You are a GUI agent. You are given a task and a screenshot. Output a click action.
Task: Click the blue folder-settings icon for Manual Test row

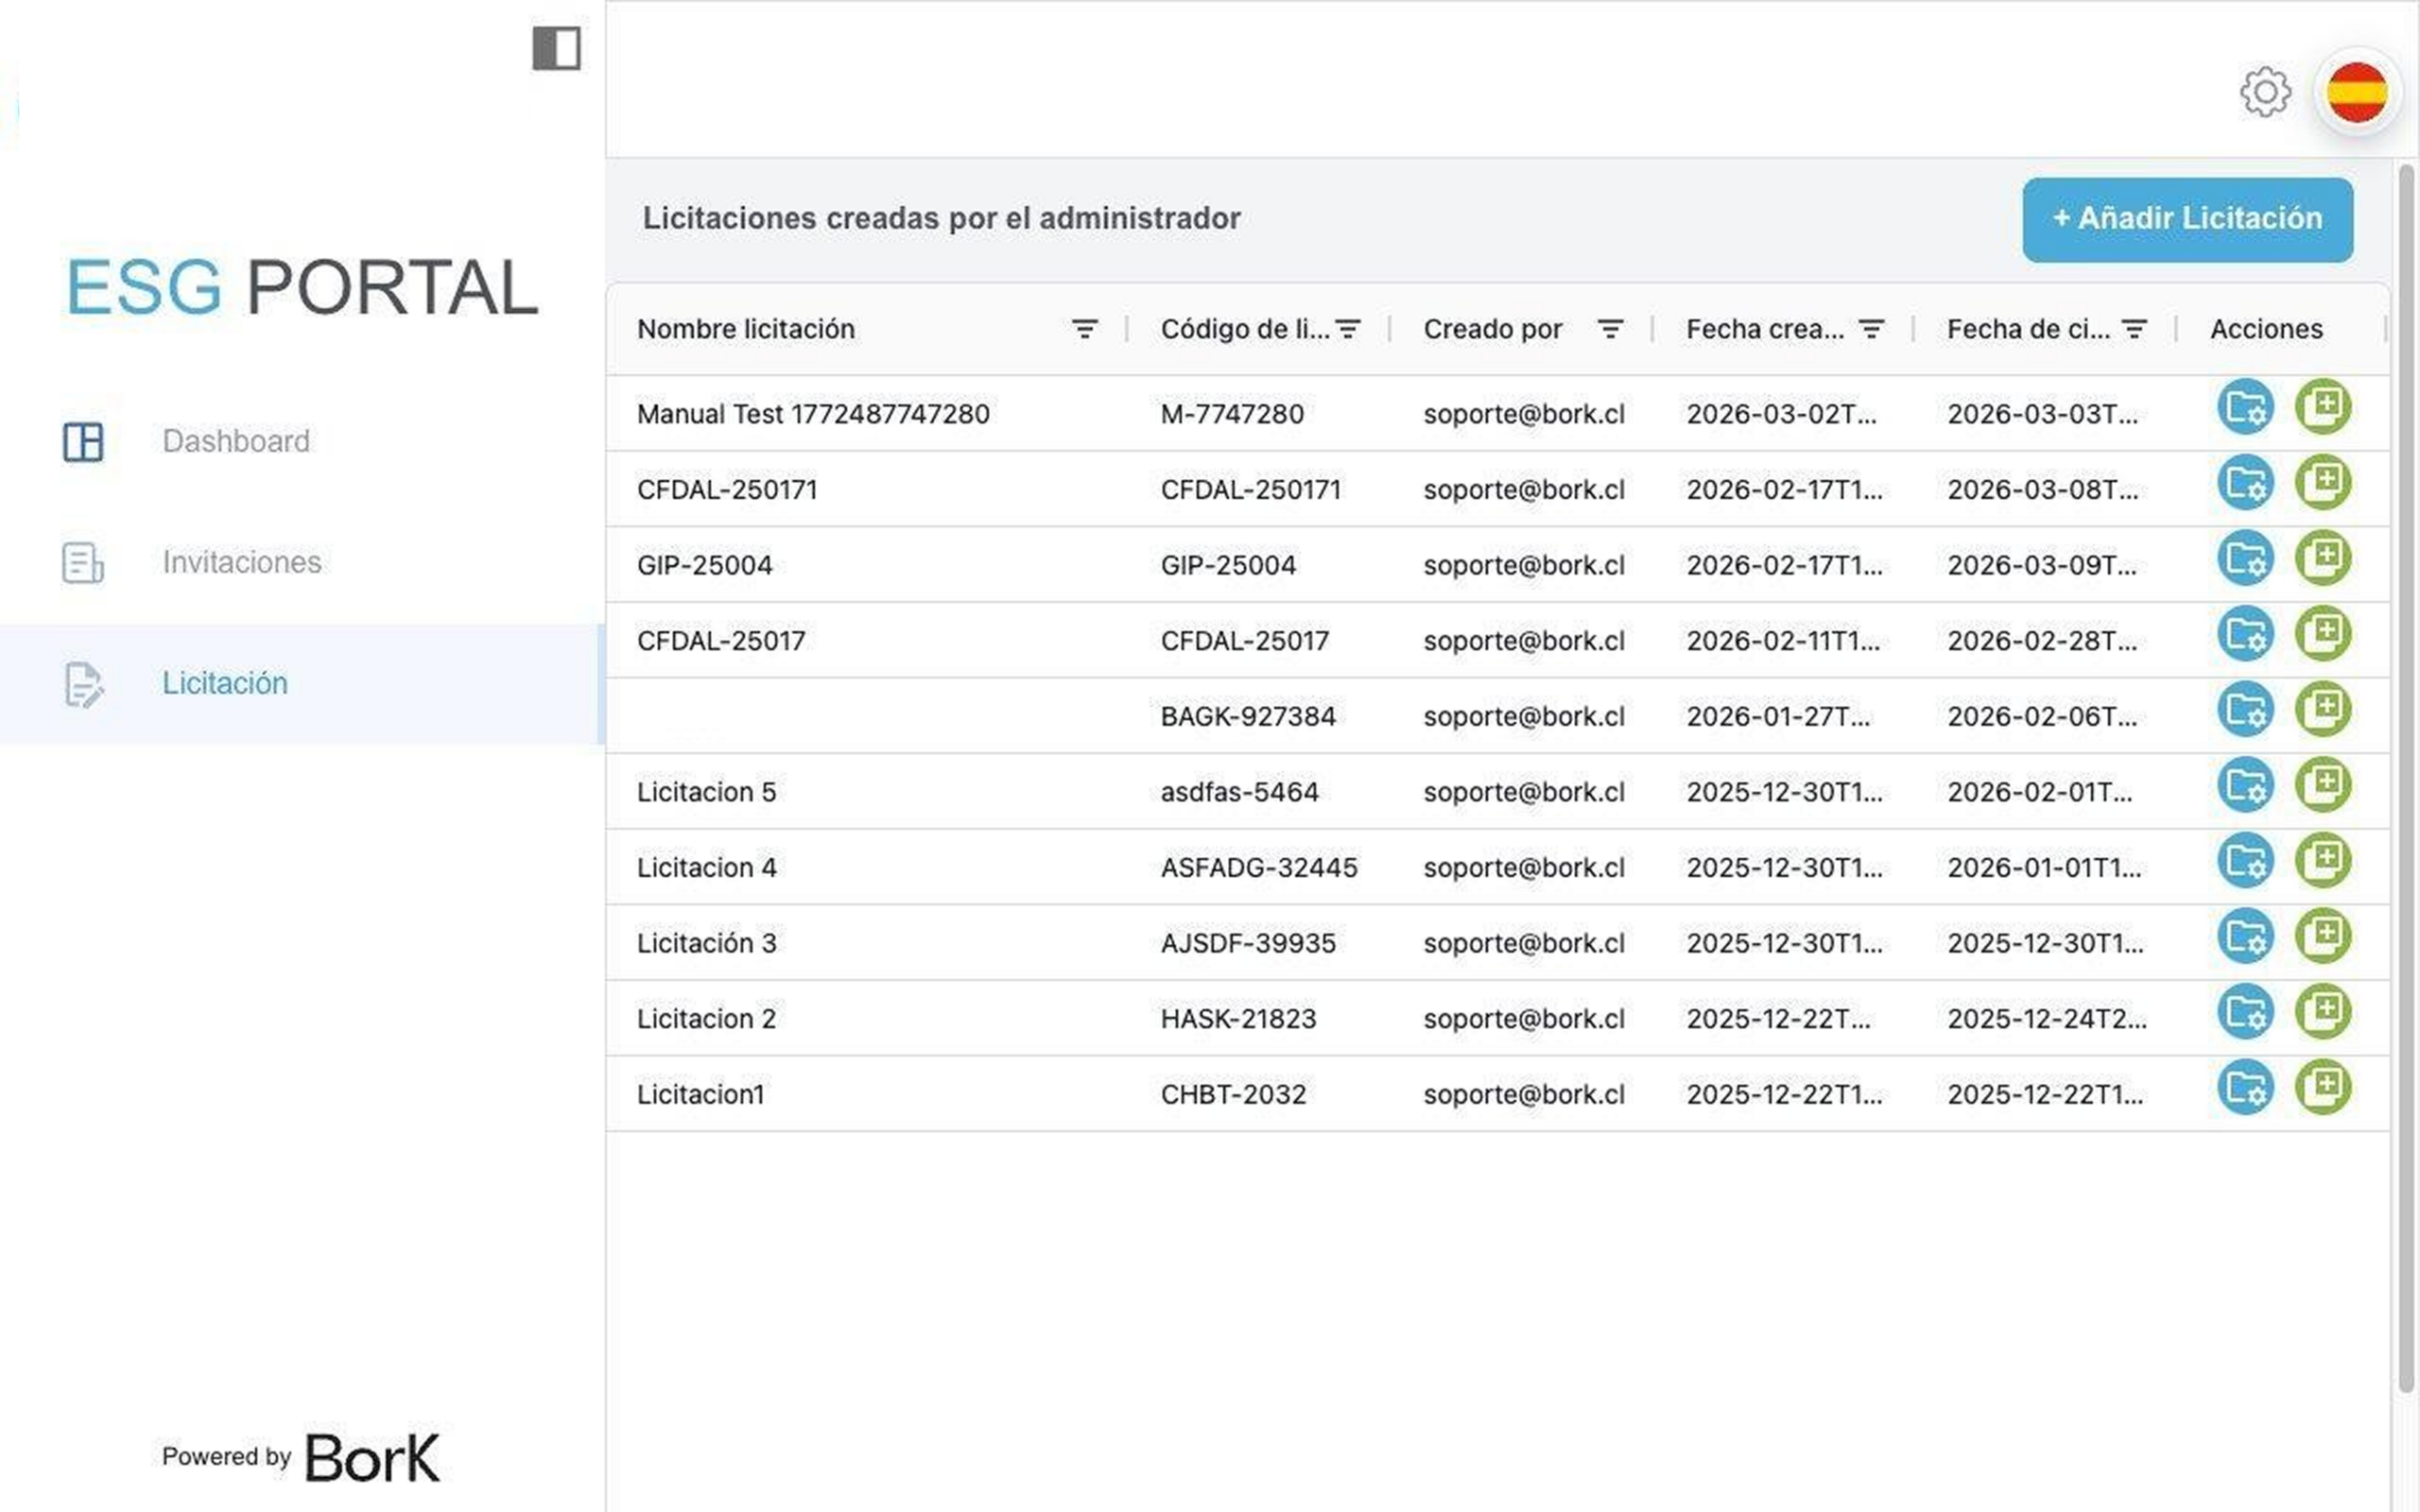(2245, 407)
